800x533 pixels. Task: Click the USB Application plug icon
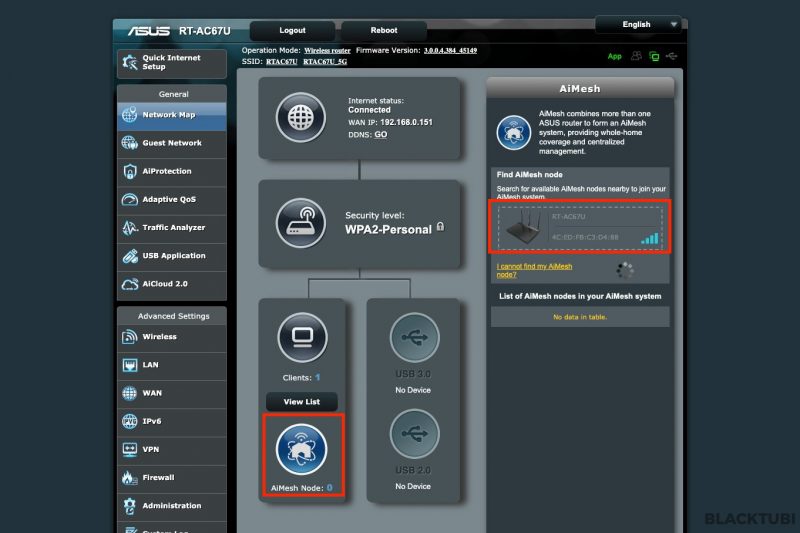pos(130,256)
